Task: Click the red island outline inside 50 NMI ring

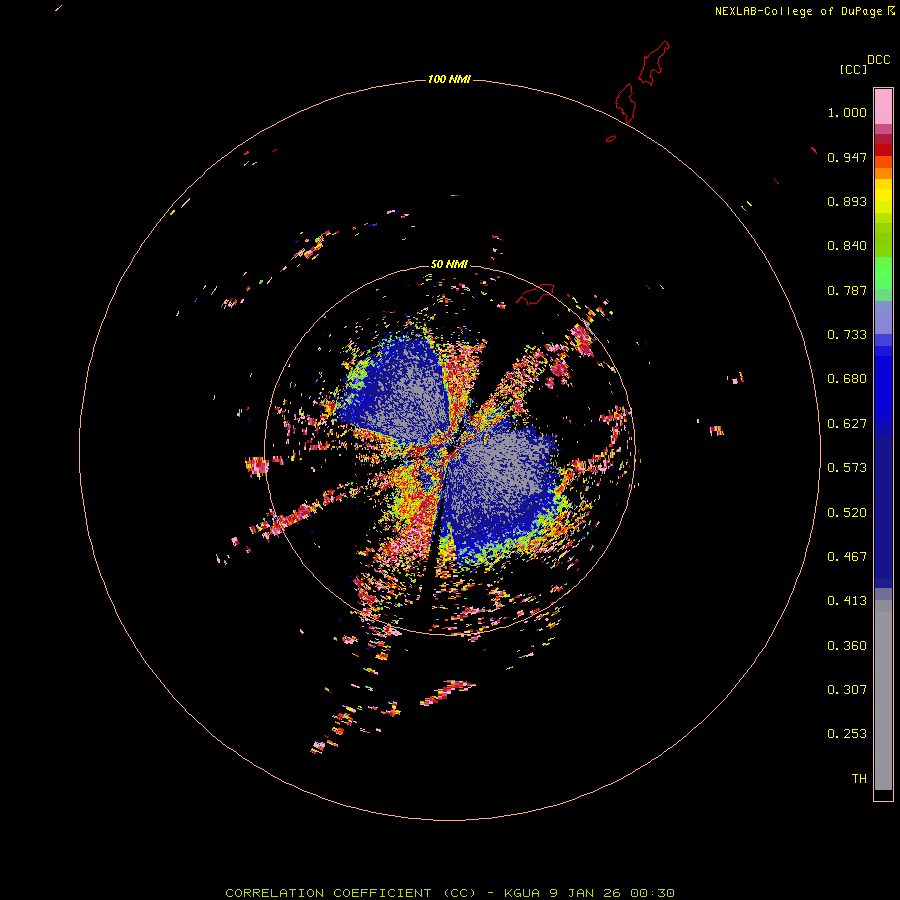Action: 535,294
